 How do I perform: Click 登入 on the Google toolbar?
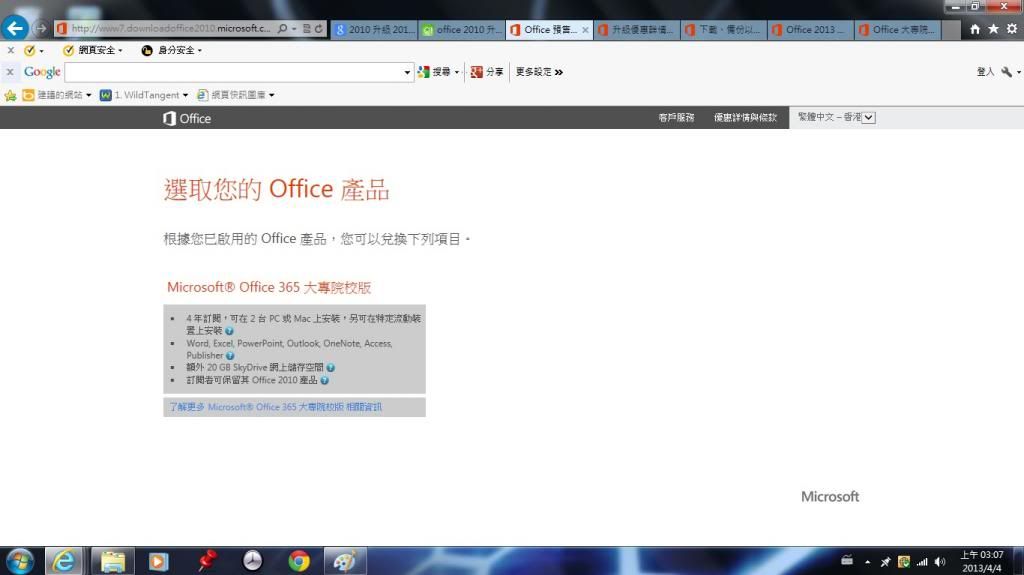tap(985, 72)
